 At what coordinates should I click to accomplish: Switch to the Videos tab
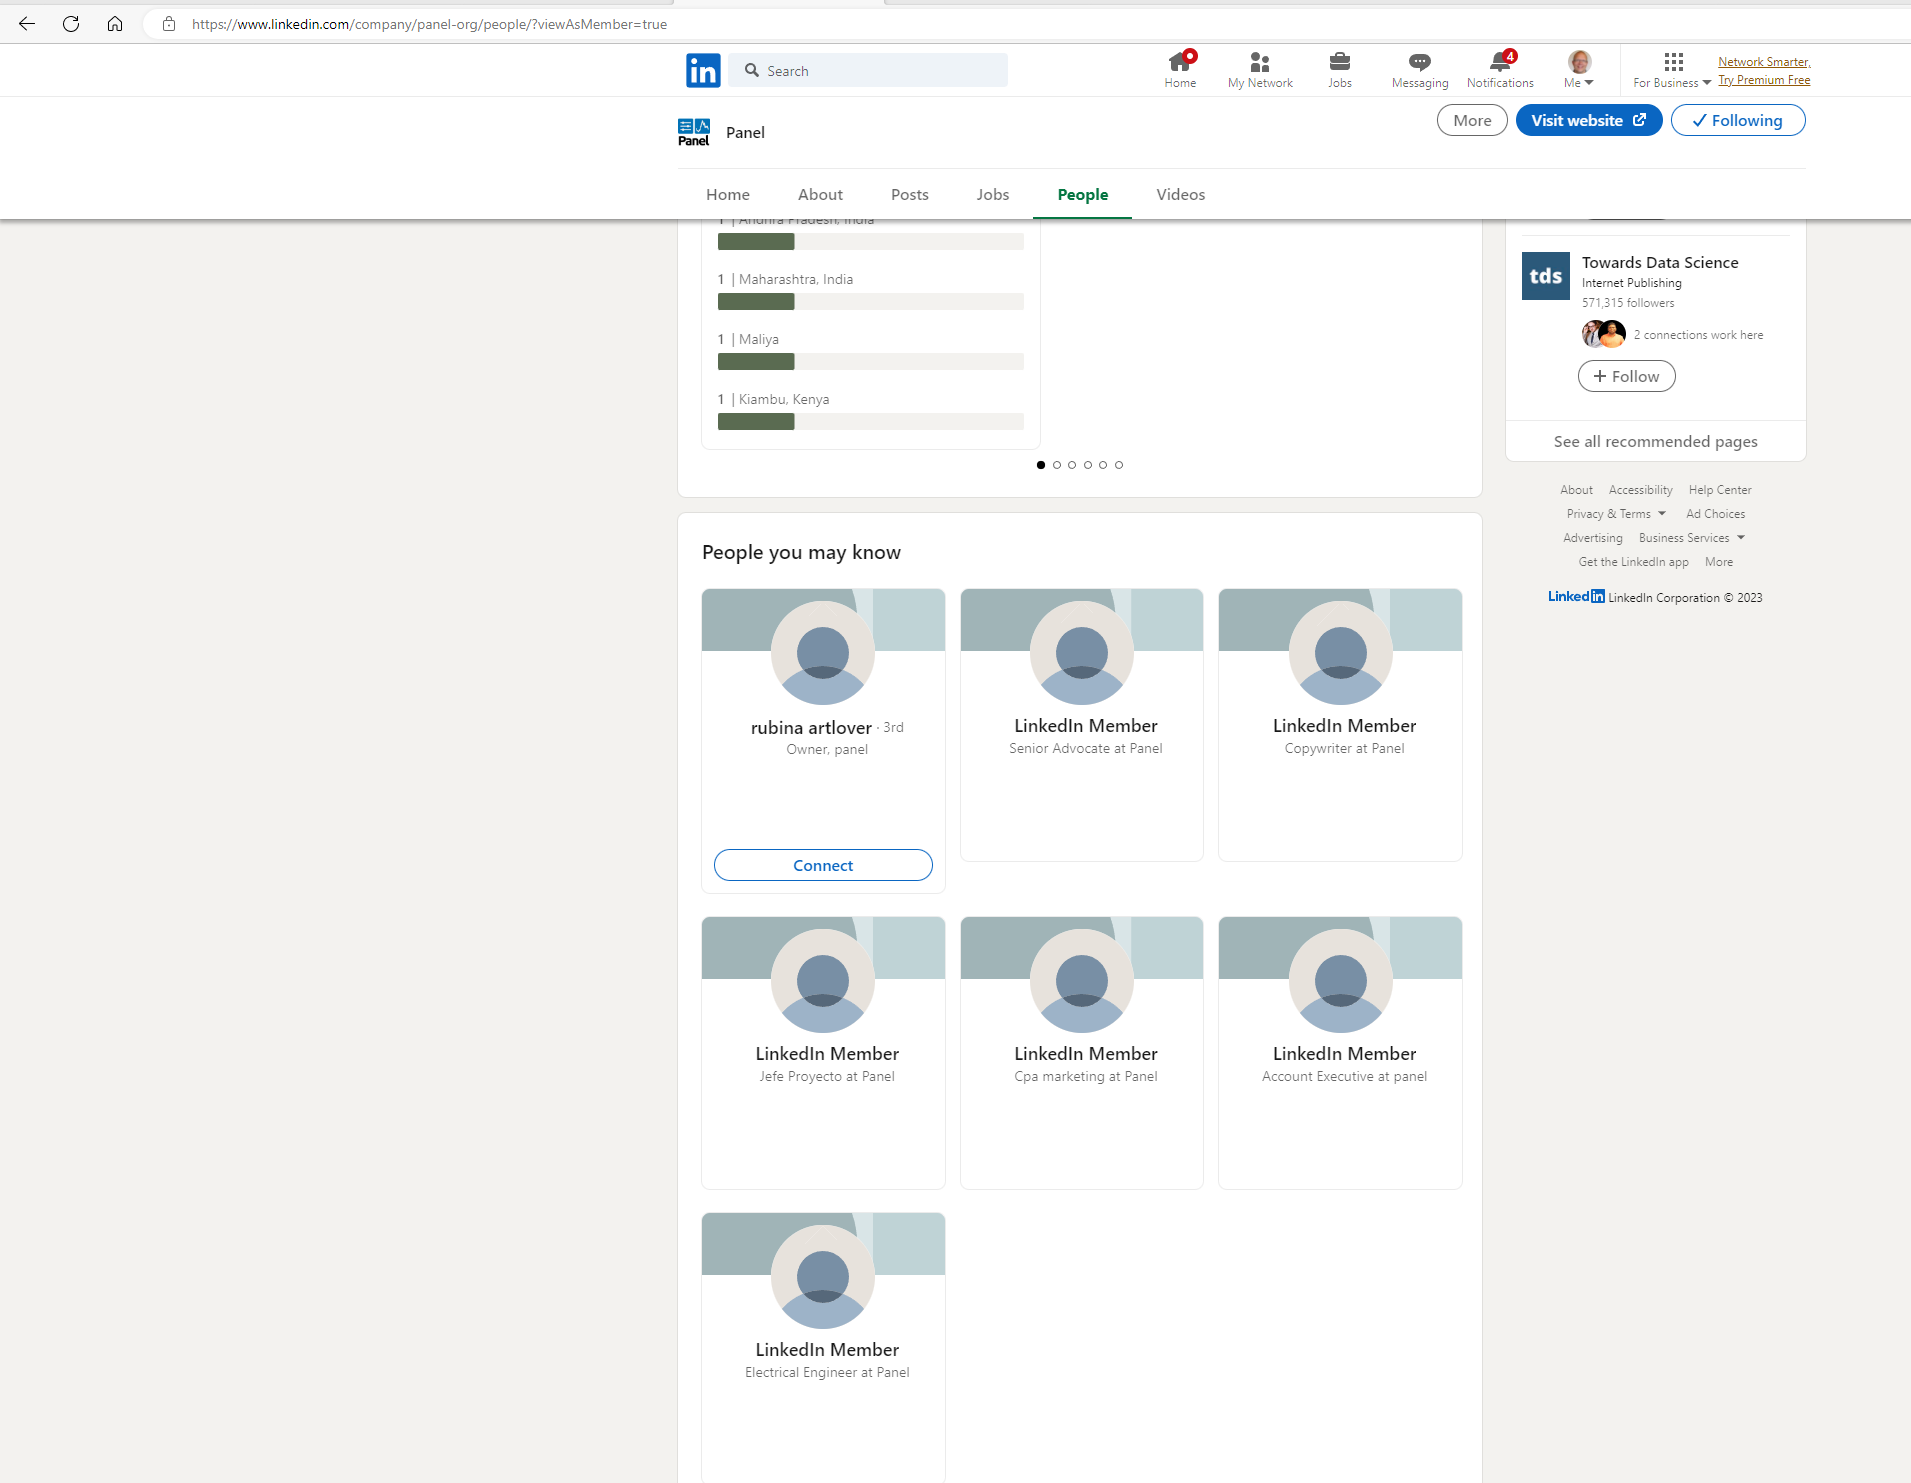pos(1180,194)
